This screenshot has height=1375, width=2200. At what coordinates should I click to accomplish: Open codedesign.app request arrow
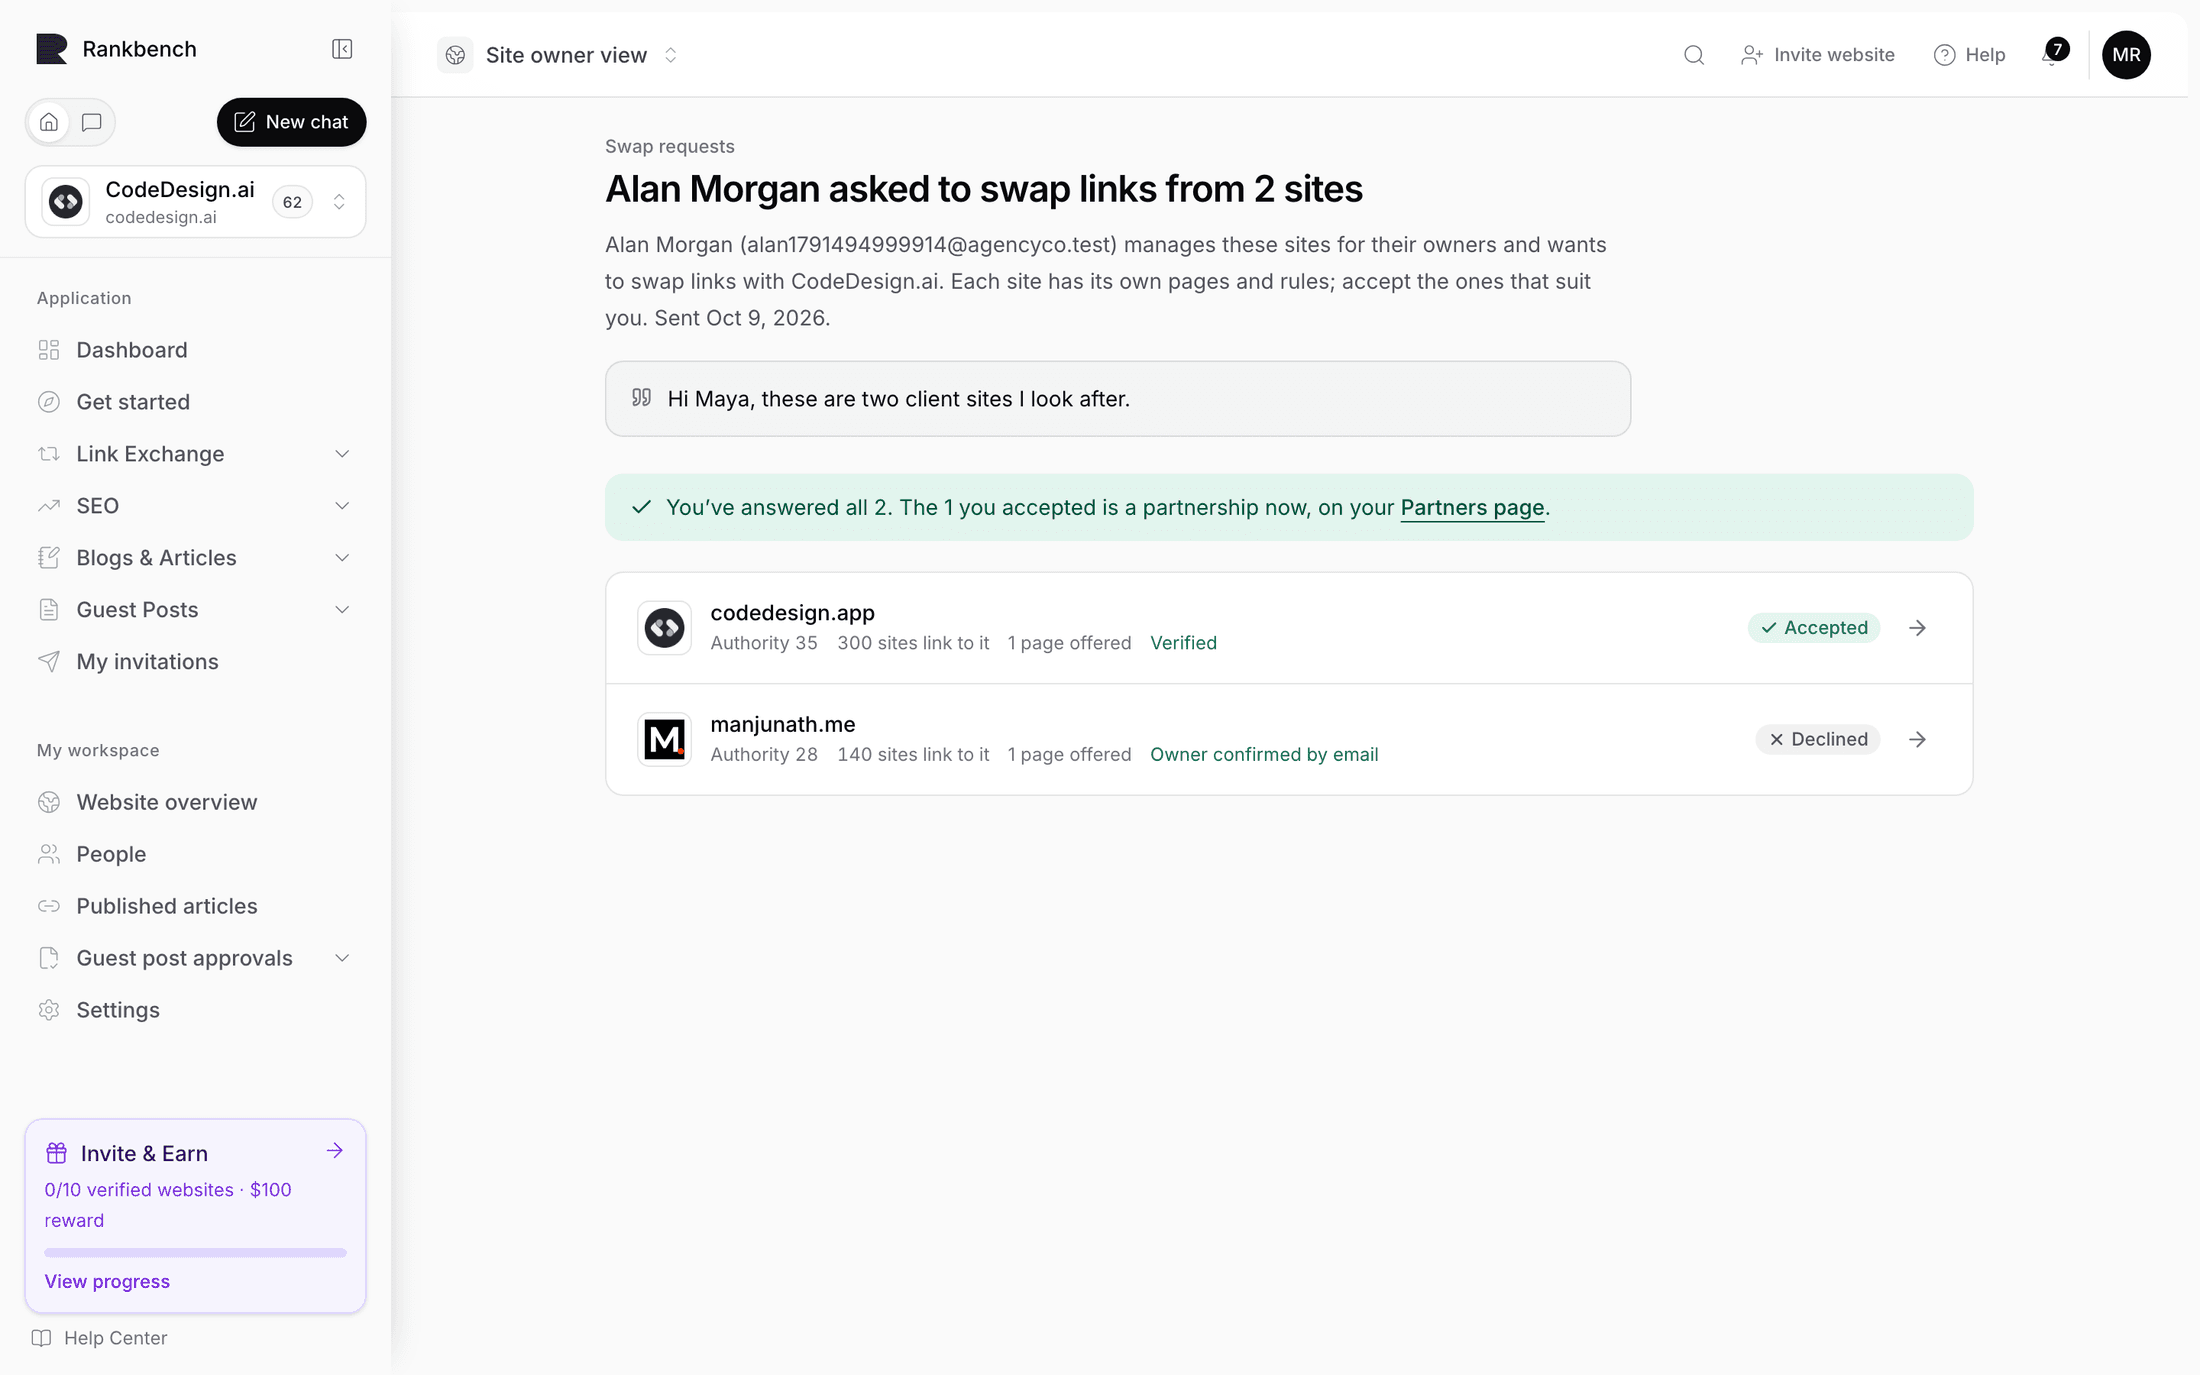pyautogui.click(x=1917, y=628)
